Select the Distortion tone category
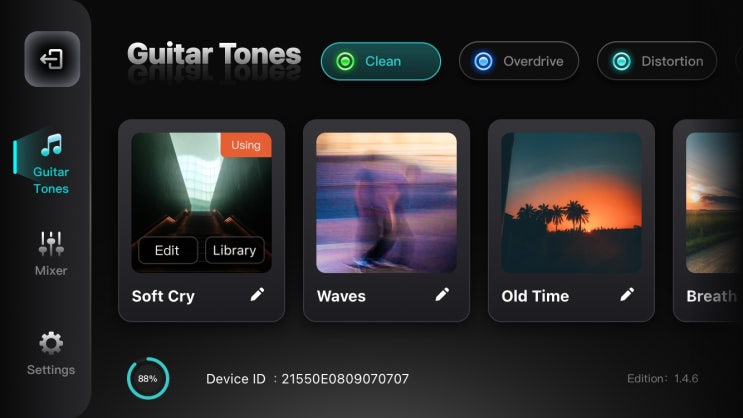743x418 pixels. (657, 61)
